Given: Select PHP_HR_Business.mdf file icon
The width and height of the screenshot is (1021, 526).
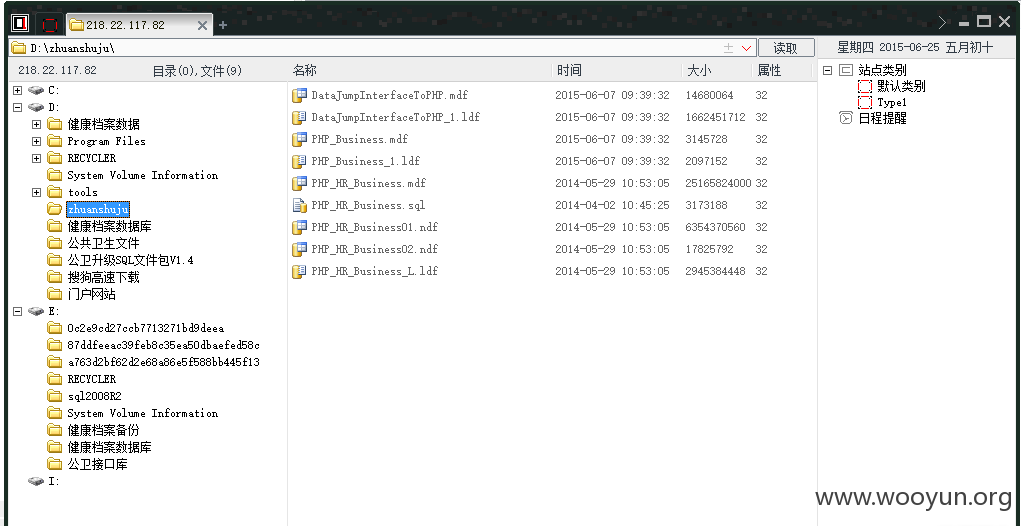Looking at the screenshot, I should click(x=299, y=184).
